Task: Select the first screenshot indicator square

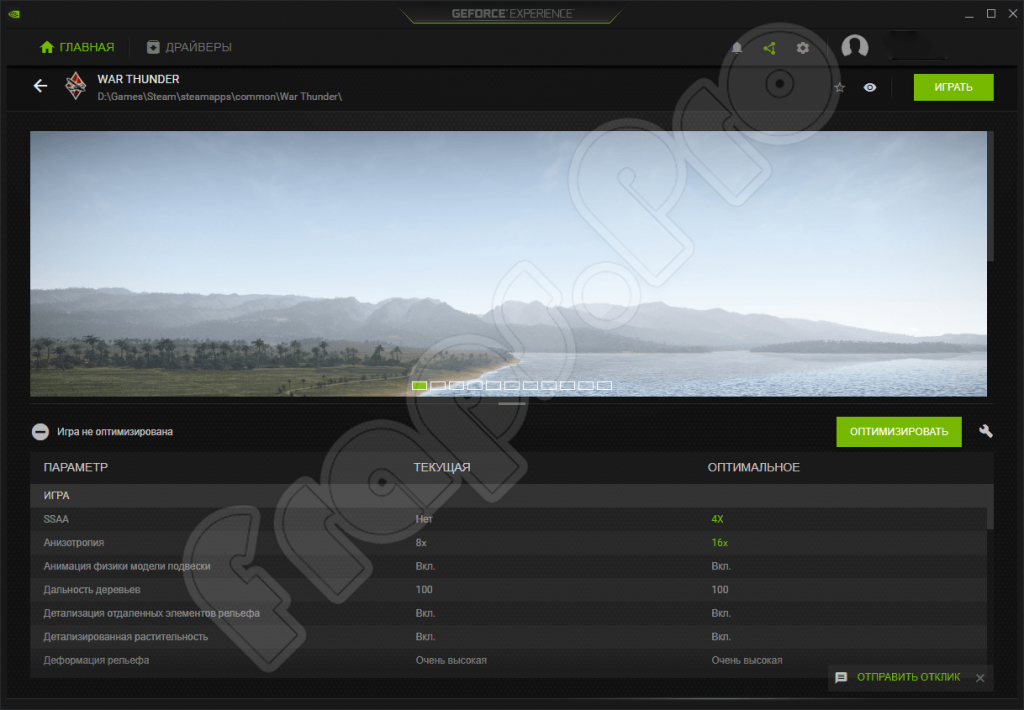Action: click(x=420, y=385)
